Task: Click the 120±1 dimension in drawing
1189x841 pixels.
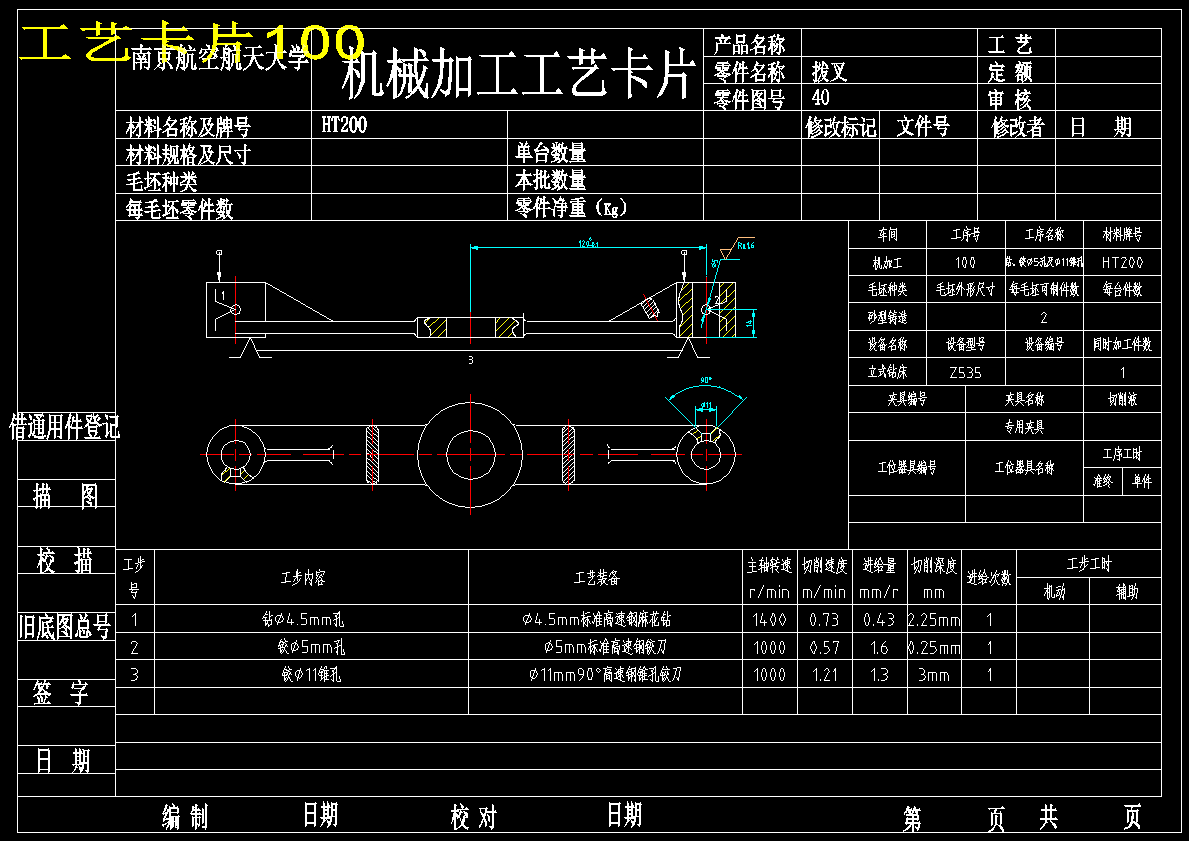Action: tap(588, 243)
